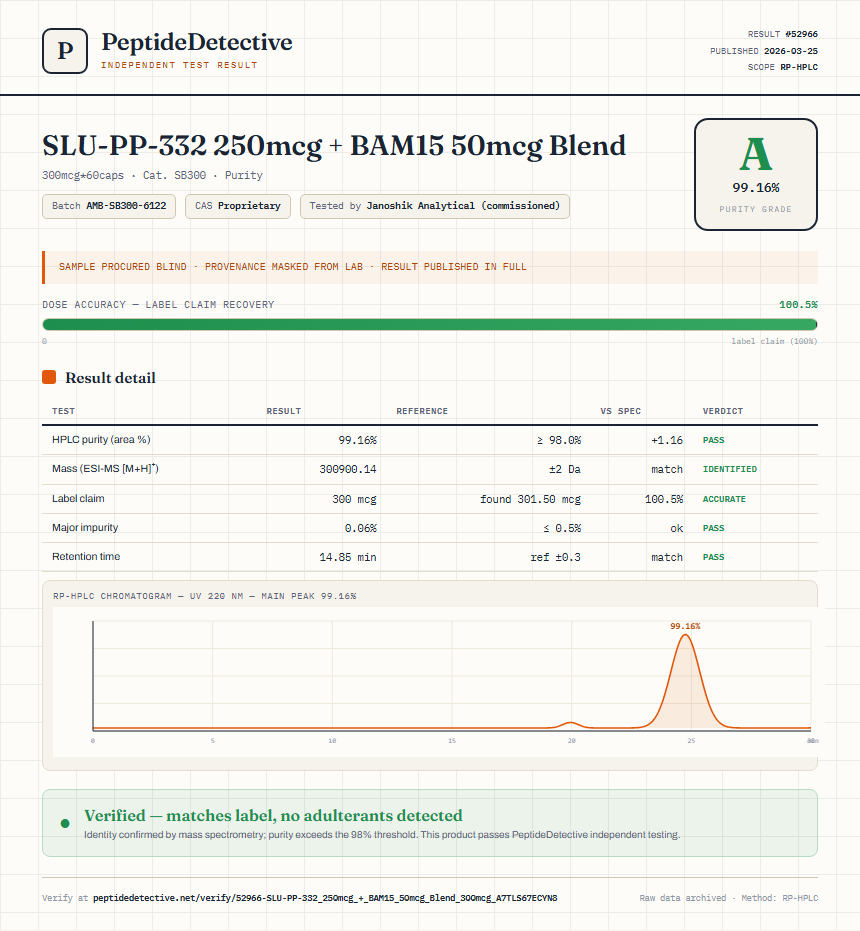
Task: Click the PASS verdict in HPLC purity row
Action: (713, 440)
